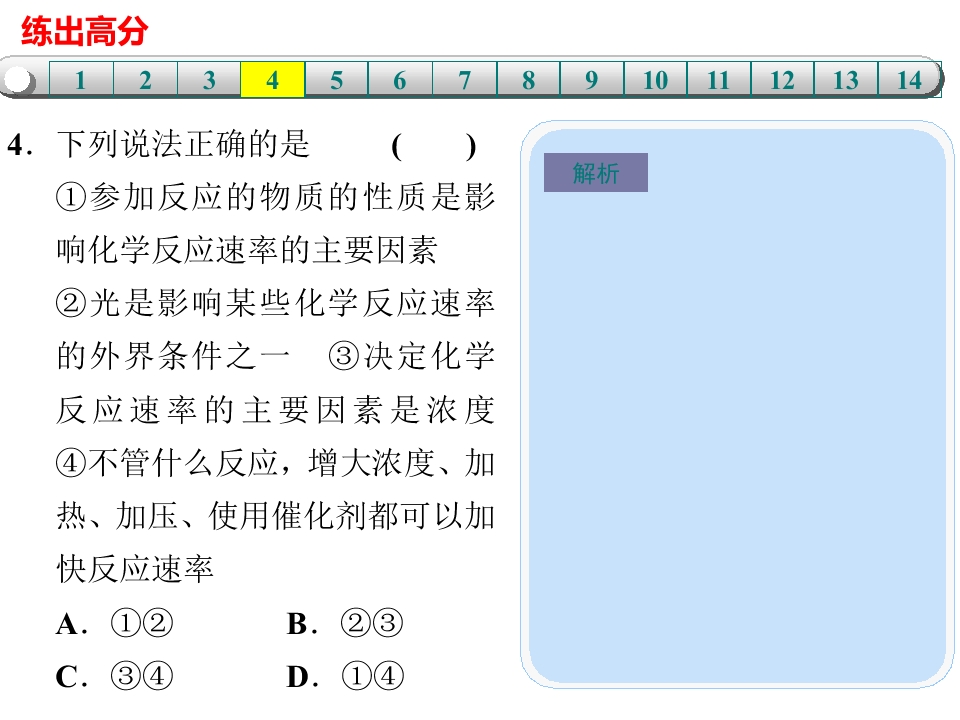Go to question 13 tab
Image resolution: width=960 pixels, height=720 pixels.
click(x=846, y=80)
